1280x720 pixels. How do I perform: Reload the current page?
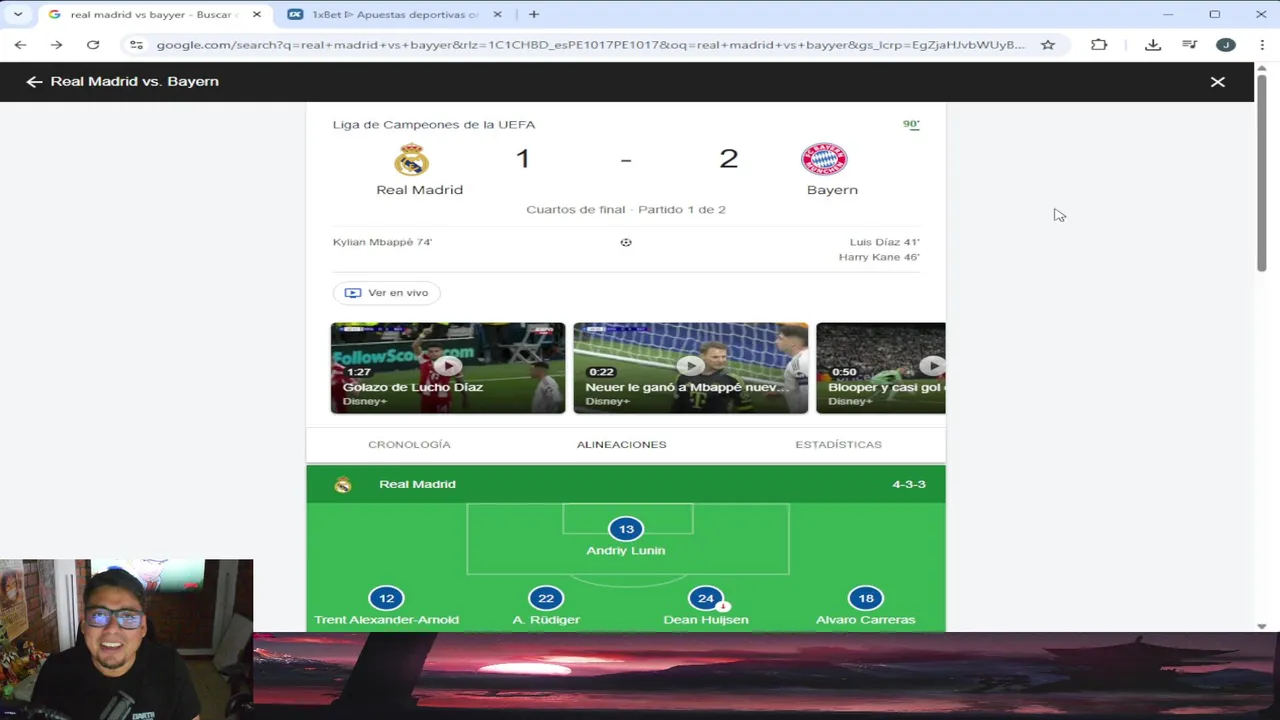pos(93,45)
